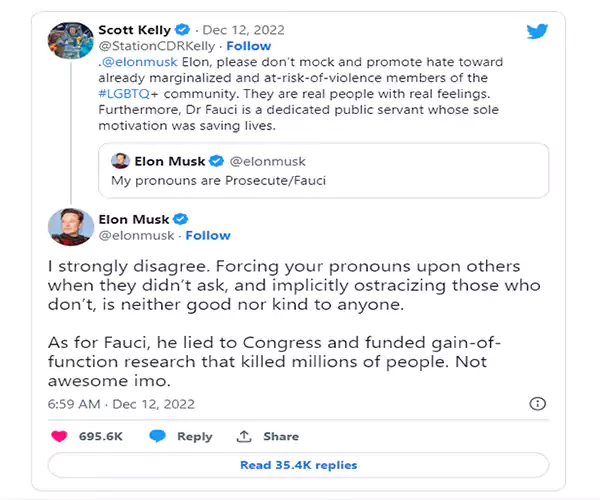
Task: Open the 6:59 AM Dec 12, 2022 timestamp
Action: click(x=121, y=404)
